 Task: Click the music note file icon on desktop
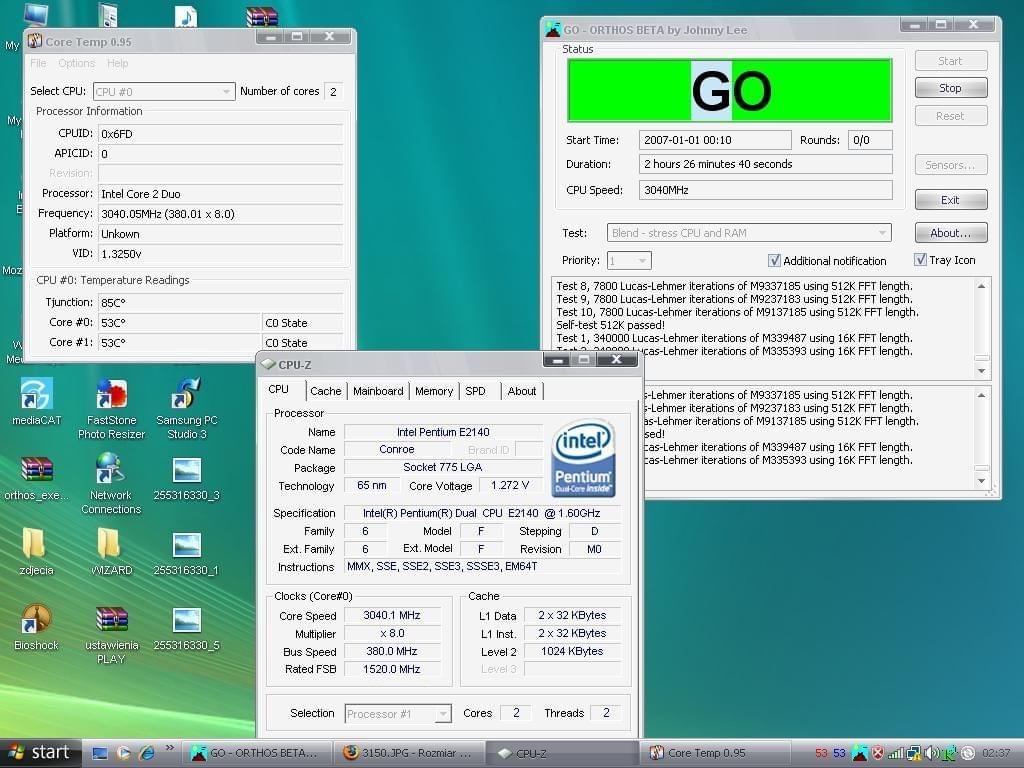point(186,15)
